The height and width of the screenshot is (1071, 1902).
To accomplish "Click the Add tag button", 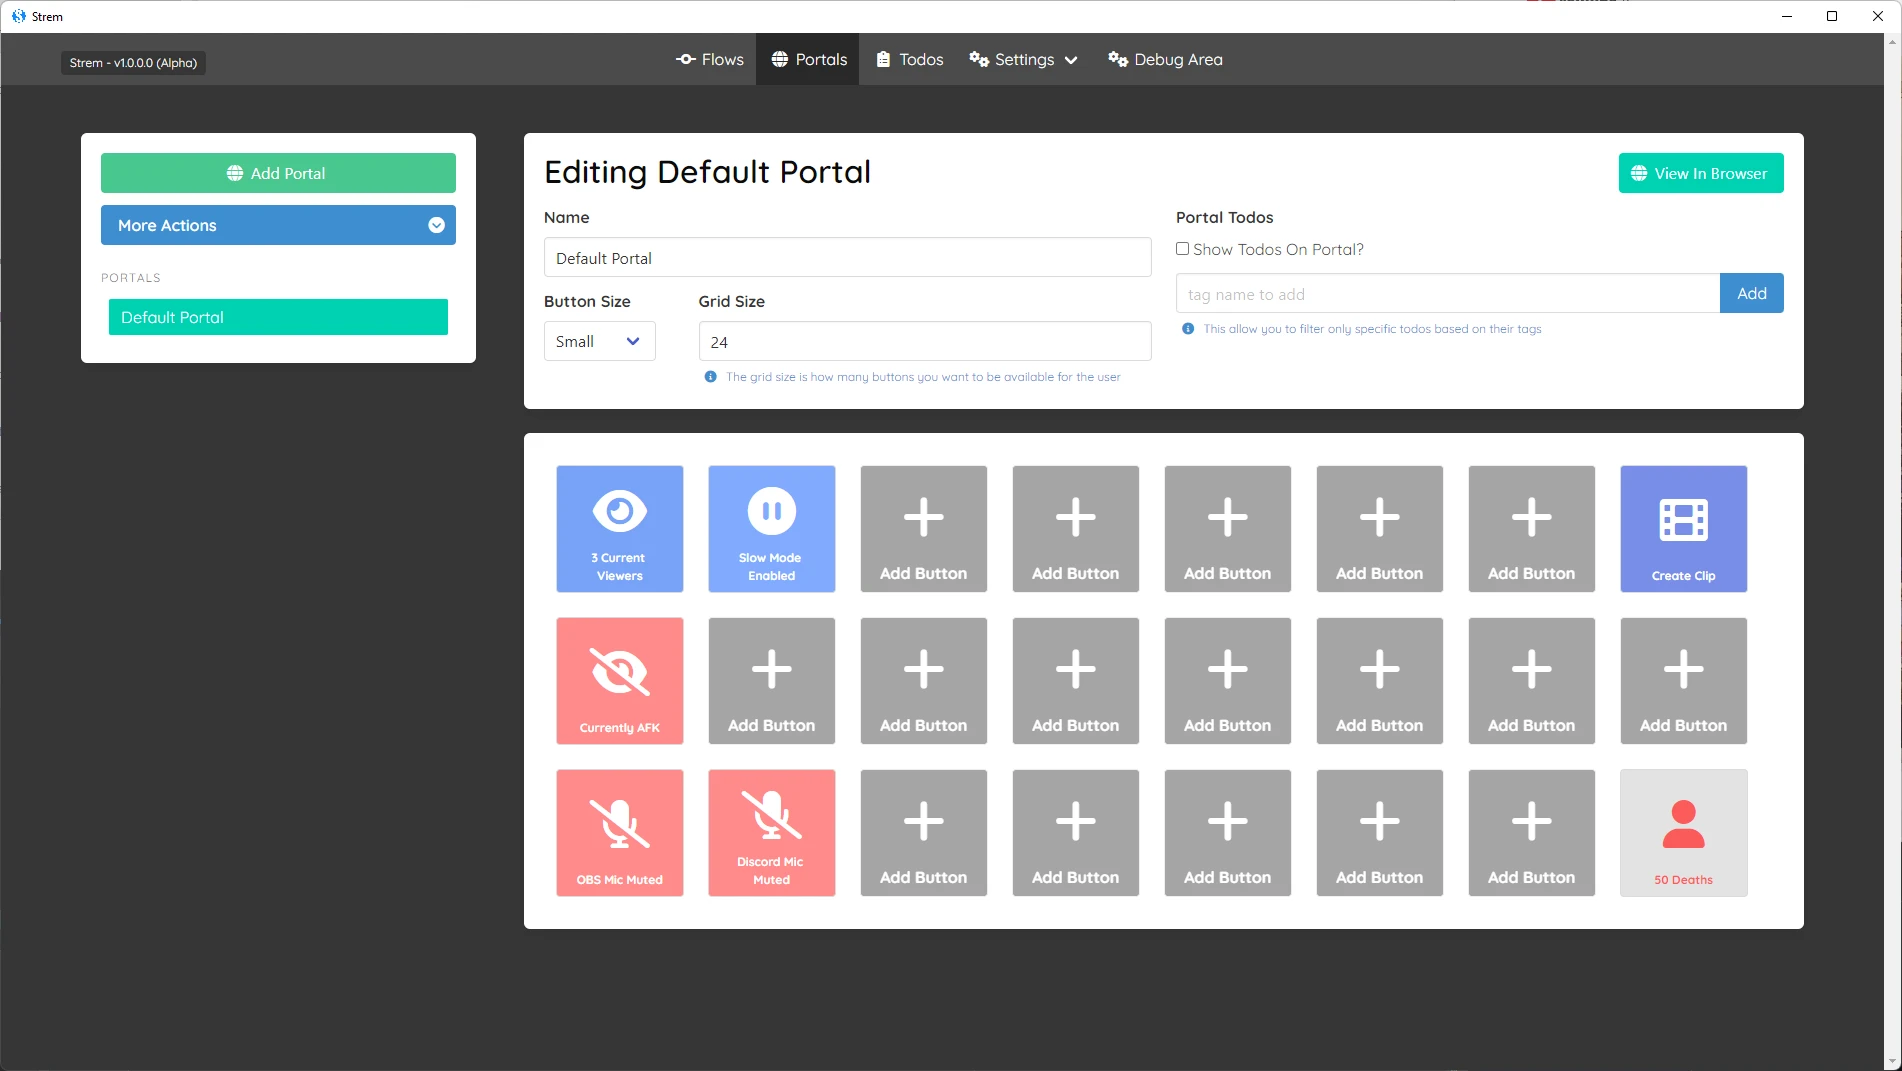I will [1751, 293].
